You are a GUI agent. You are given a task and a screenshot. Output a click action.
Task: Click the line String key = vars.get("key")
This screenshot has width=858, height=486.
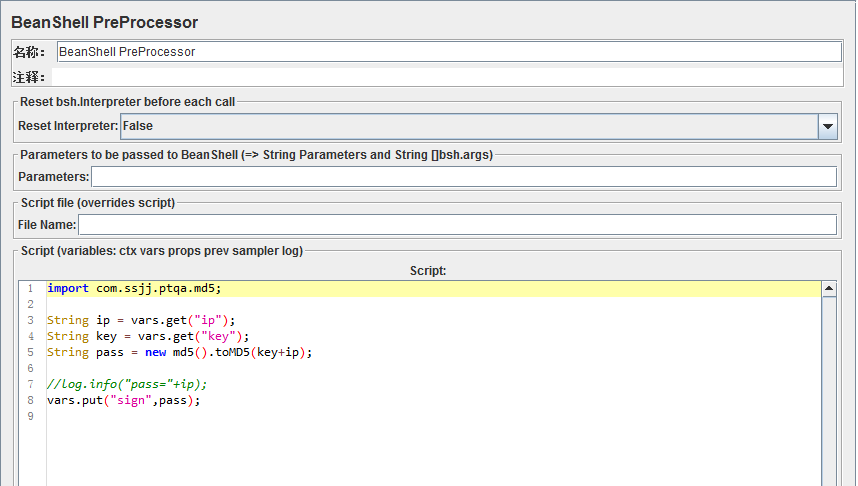pyautogui.click(x=148, y=336)
